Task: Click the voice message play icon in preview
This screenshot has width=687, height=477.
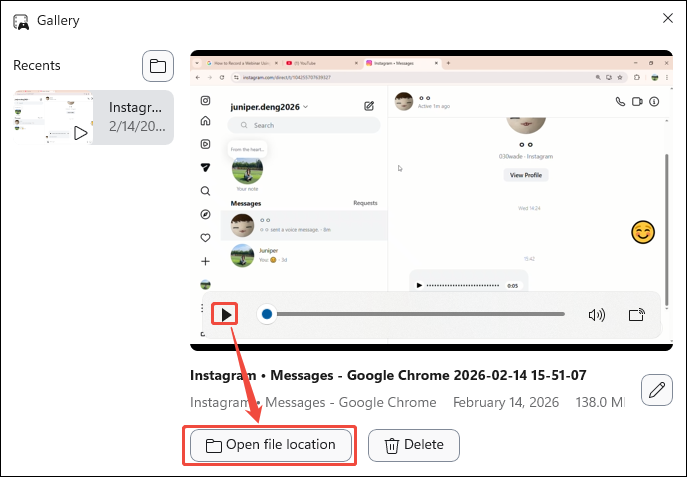Action: click(x=419, y=285)
